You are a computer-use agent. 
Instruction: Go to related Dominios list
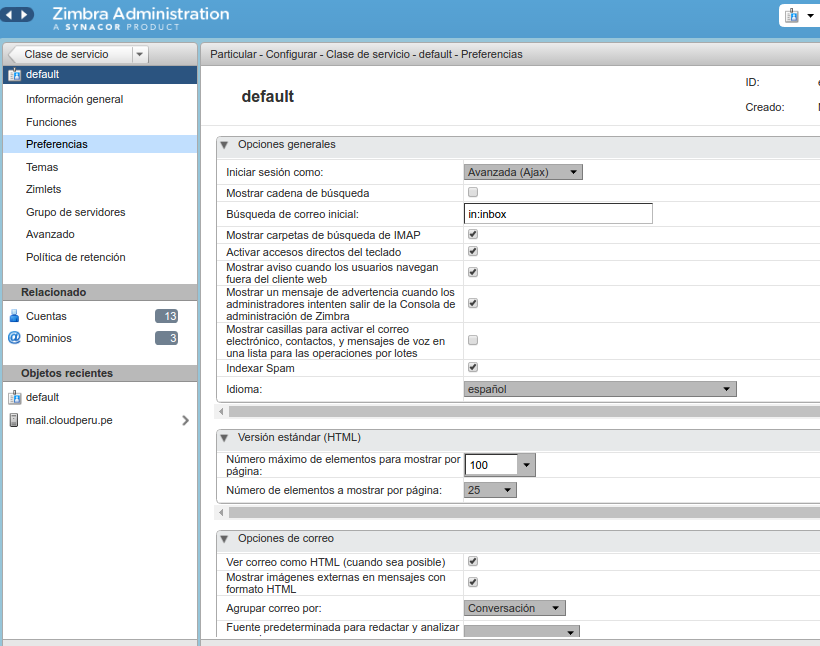coord(49,338)
